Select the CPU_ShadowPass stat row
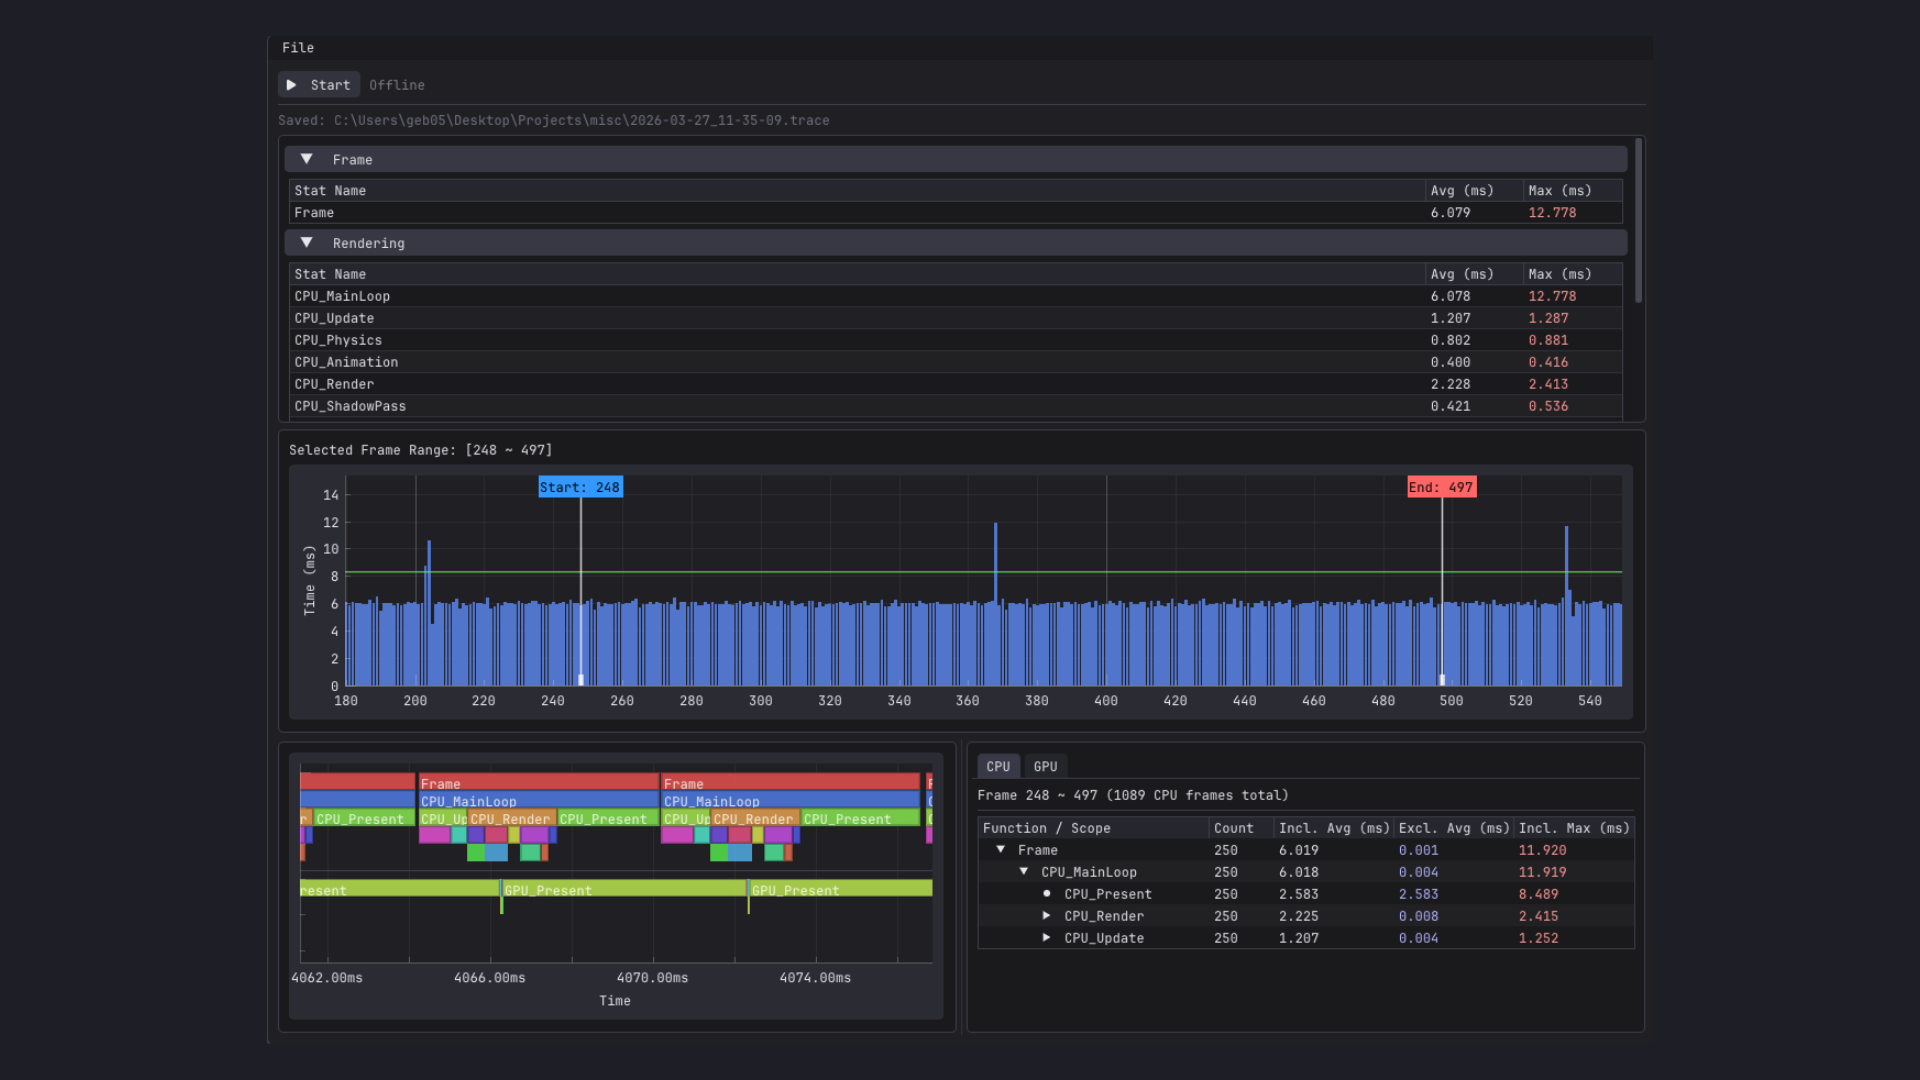 [350, 406]
